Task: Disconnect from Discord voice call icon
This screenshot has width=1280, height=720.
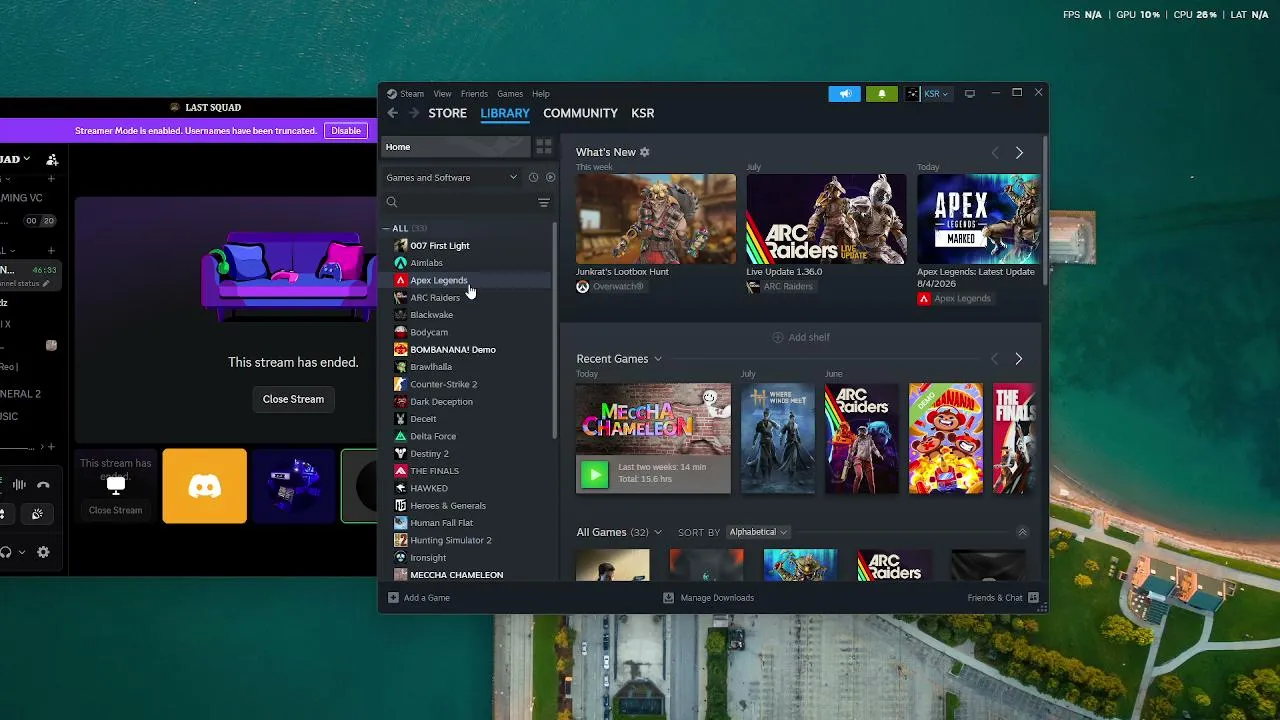Action: 43,485
